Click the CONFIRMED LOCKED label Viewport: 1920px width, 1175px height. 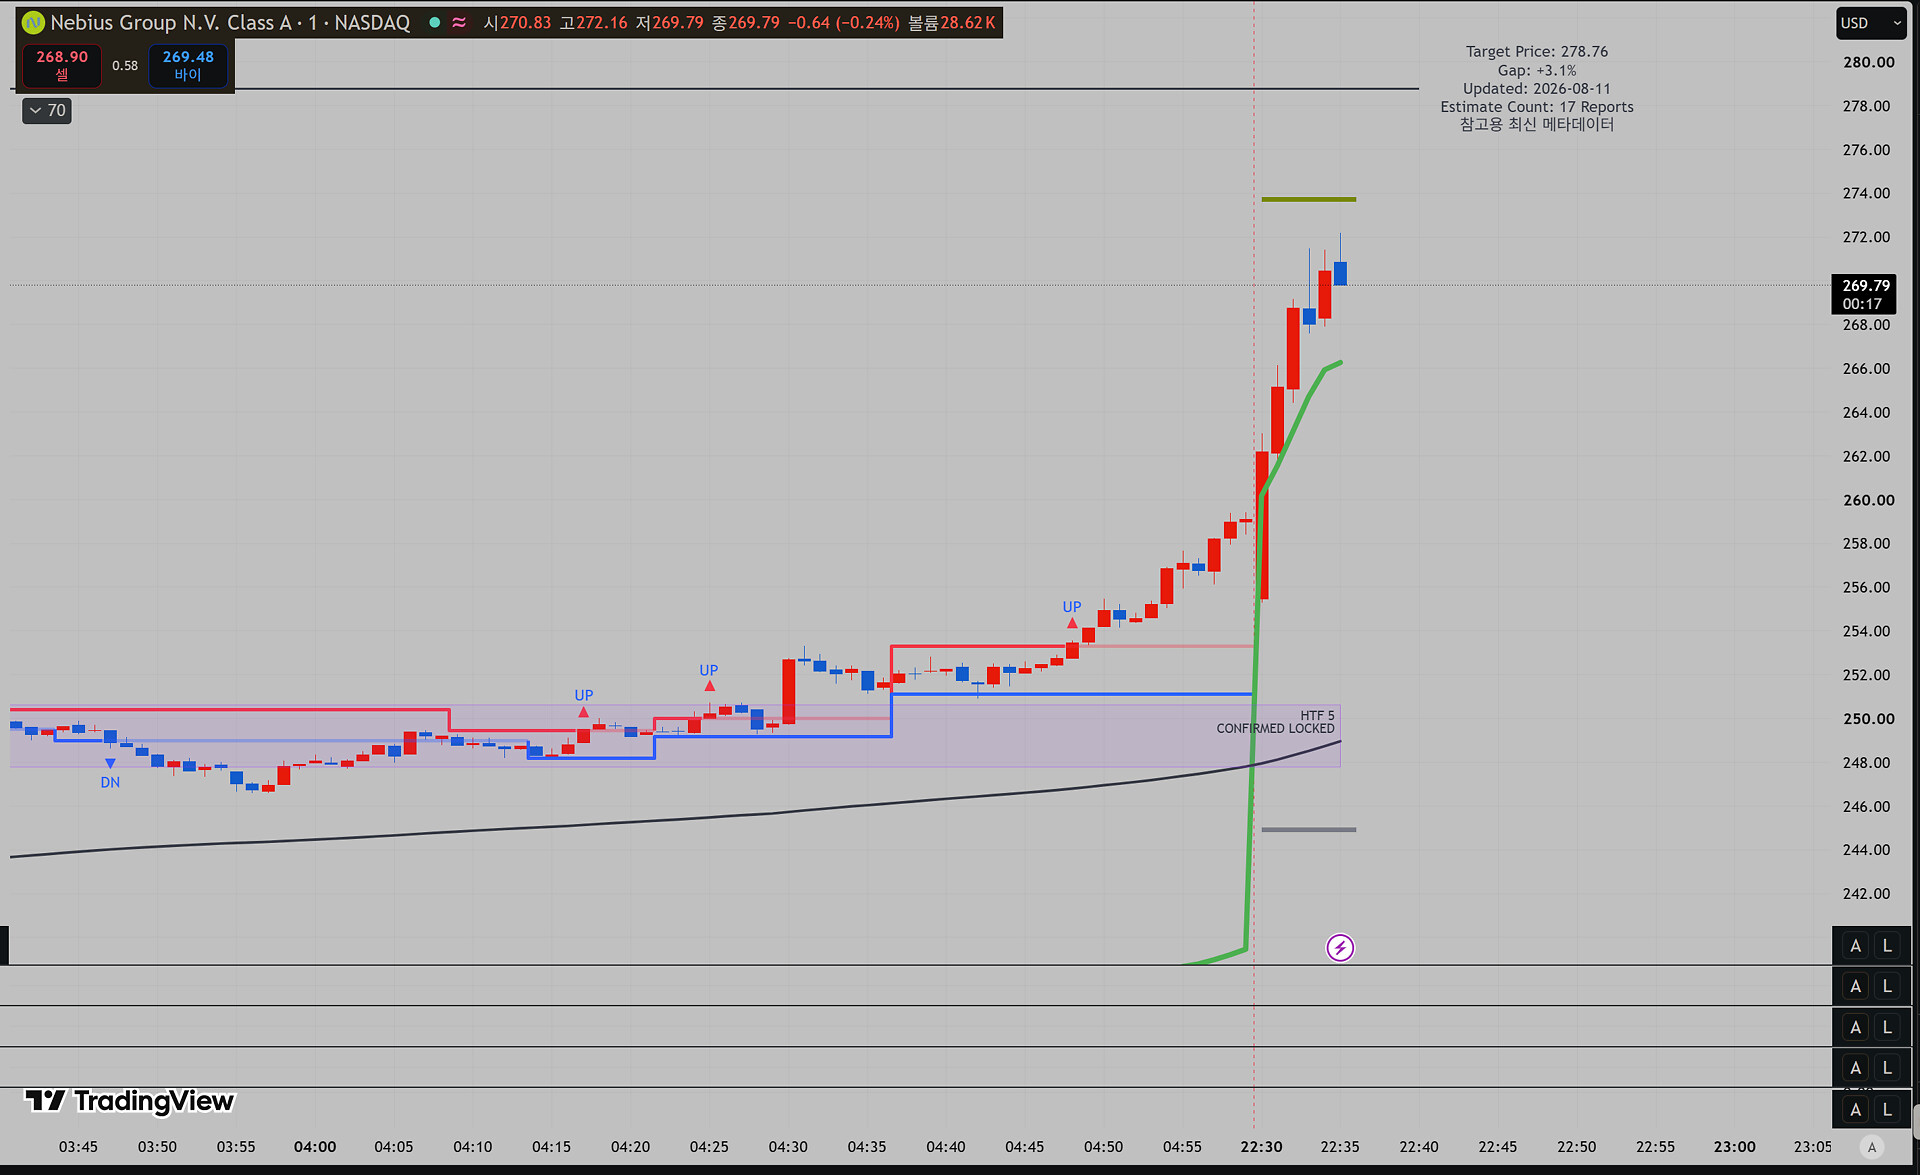click(1275, 729)
